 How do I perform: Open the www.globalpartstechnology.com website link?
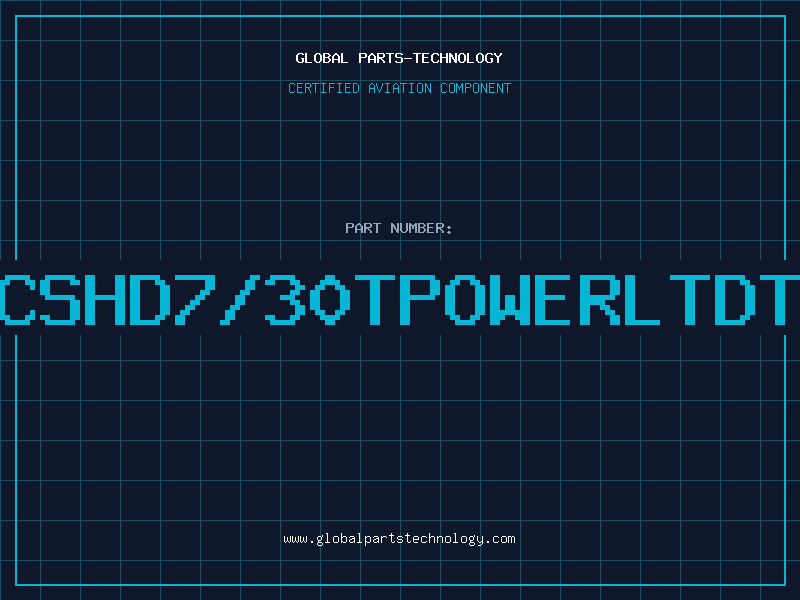click(x=399, y=539)
